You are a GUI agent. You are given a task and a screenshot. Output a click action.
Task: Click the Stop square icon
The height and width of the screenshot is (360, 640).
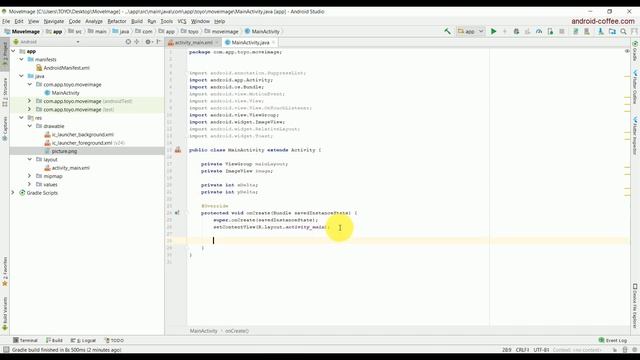[x=562, y=31]
